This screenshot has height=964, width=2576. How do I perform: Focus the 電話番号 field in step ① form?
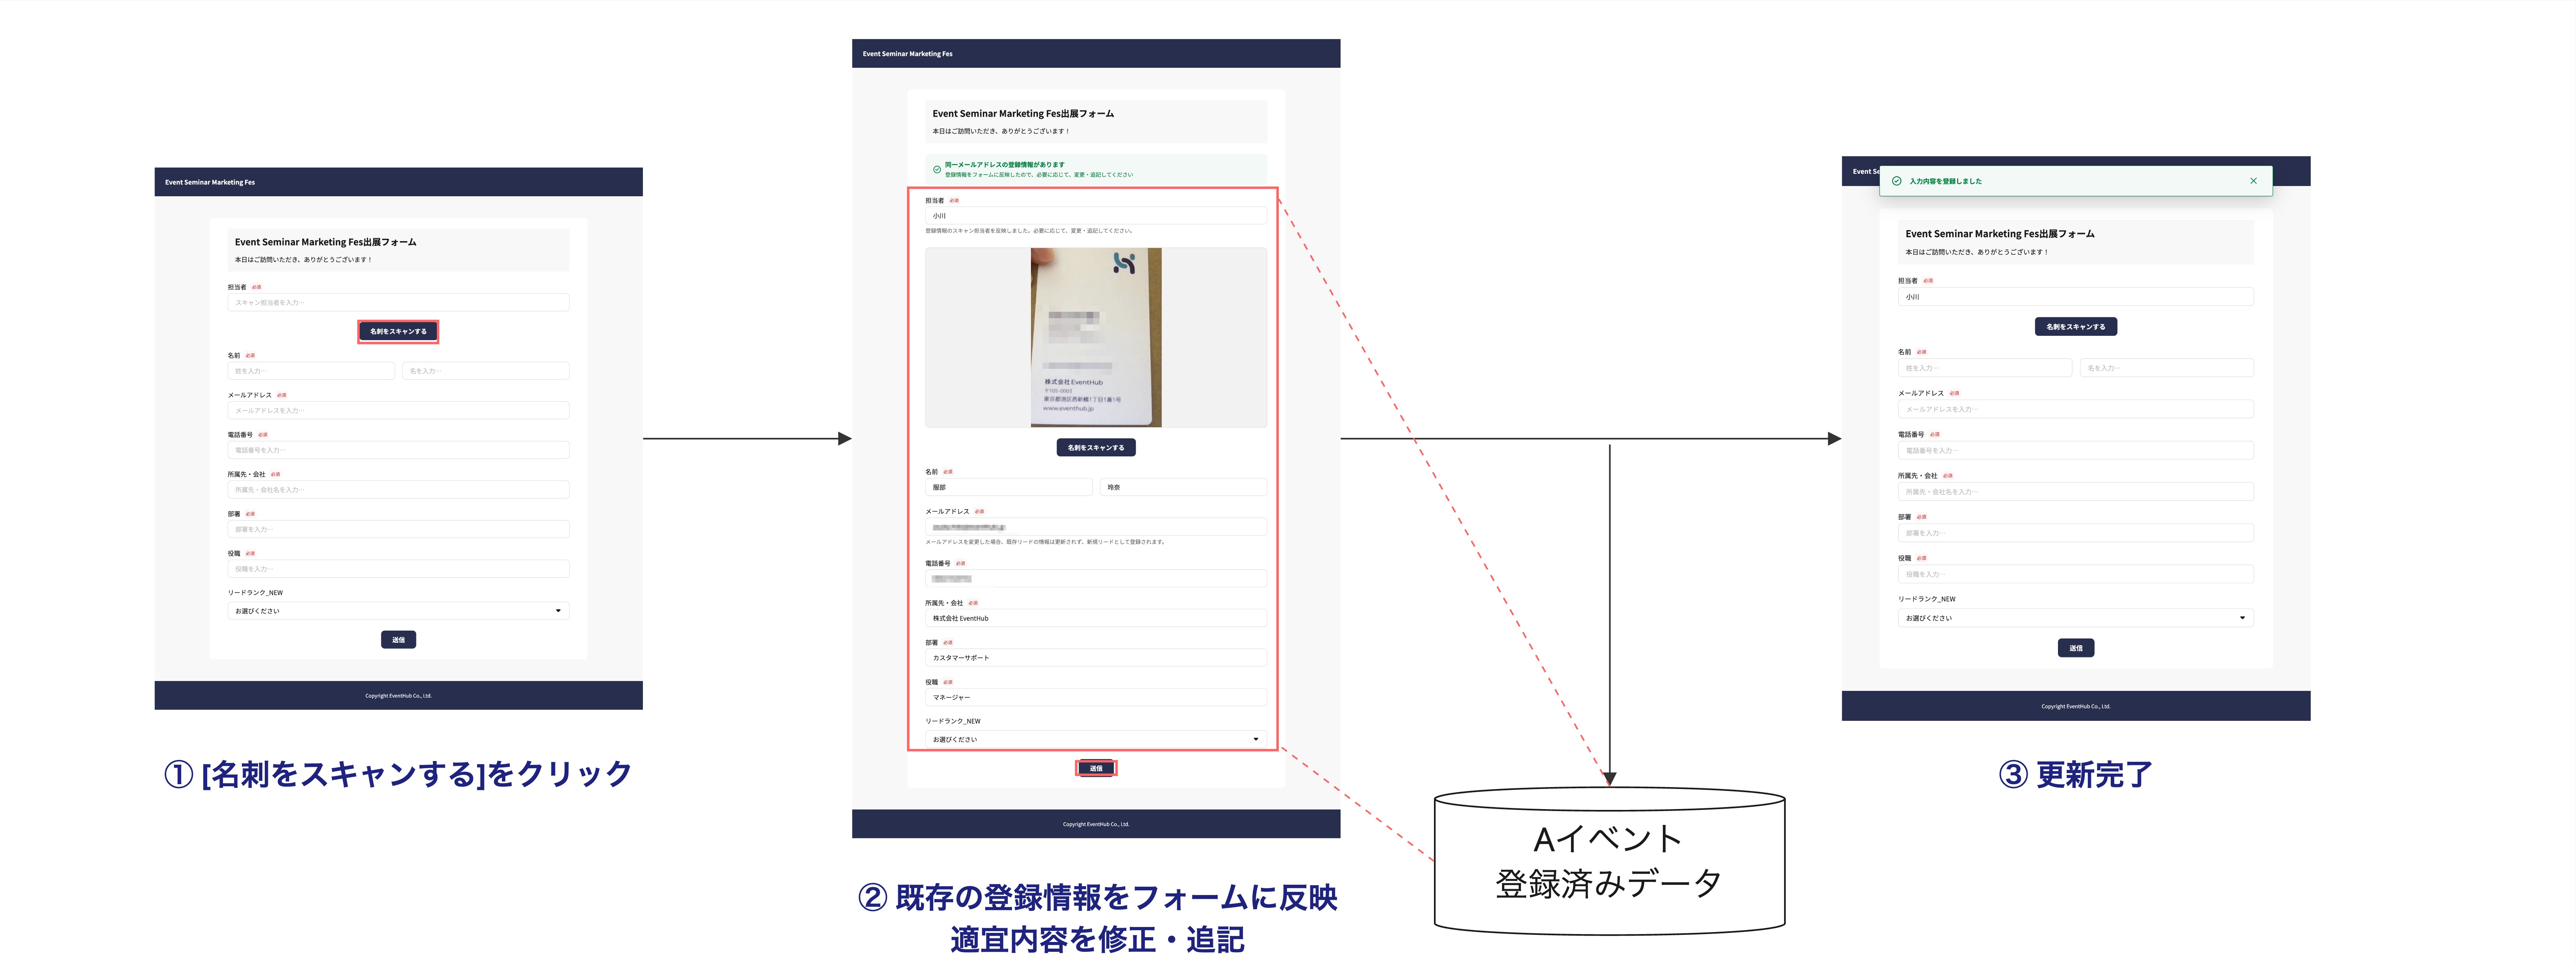(x=398, y=450)
